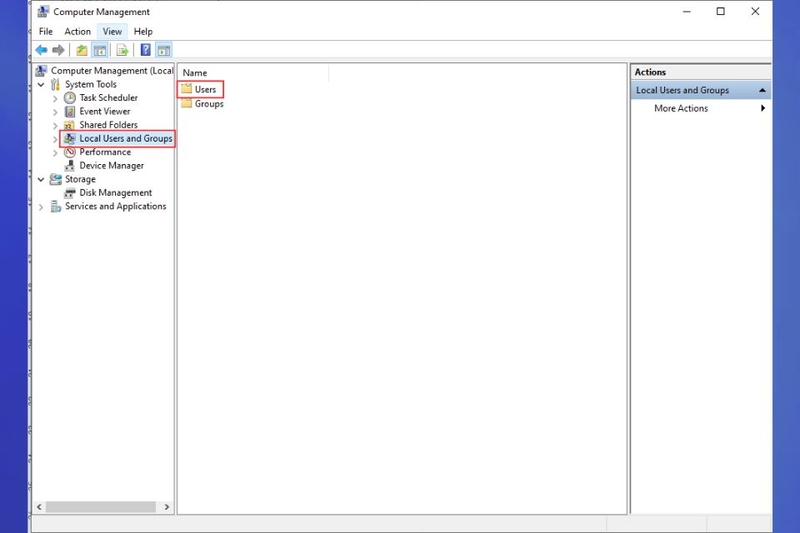Screen dimensions: 800x533
Task: Click the Shared Folders icon in tree
Action: click(69, 125)
